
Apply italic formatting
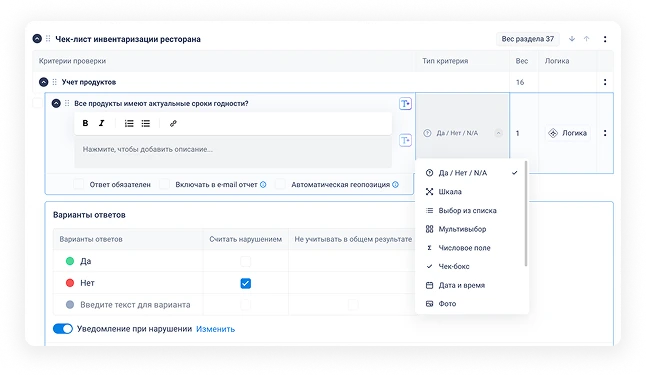[101, 123]
